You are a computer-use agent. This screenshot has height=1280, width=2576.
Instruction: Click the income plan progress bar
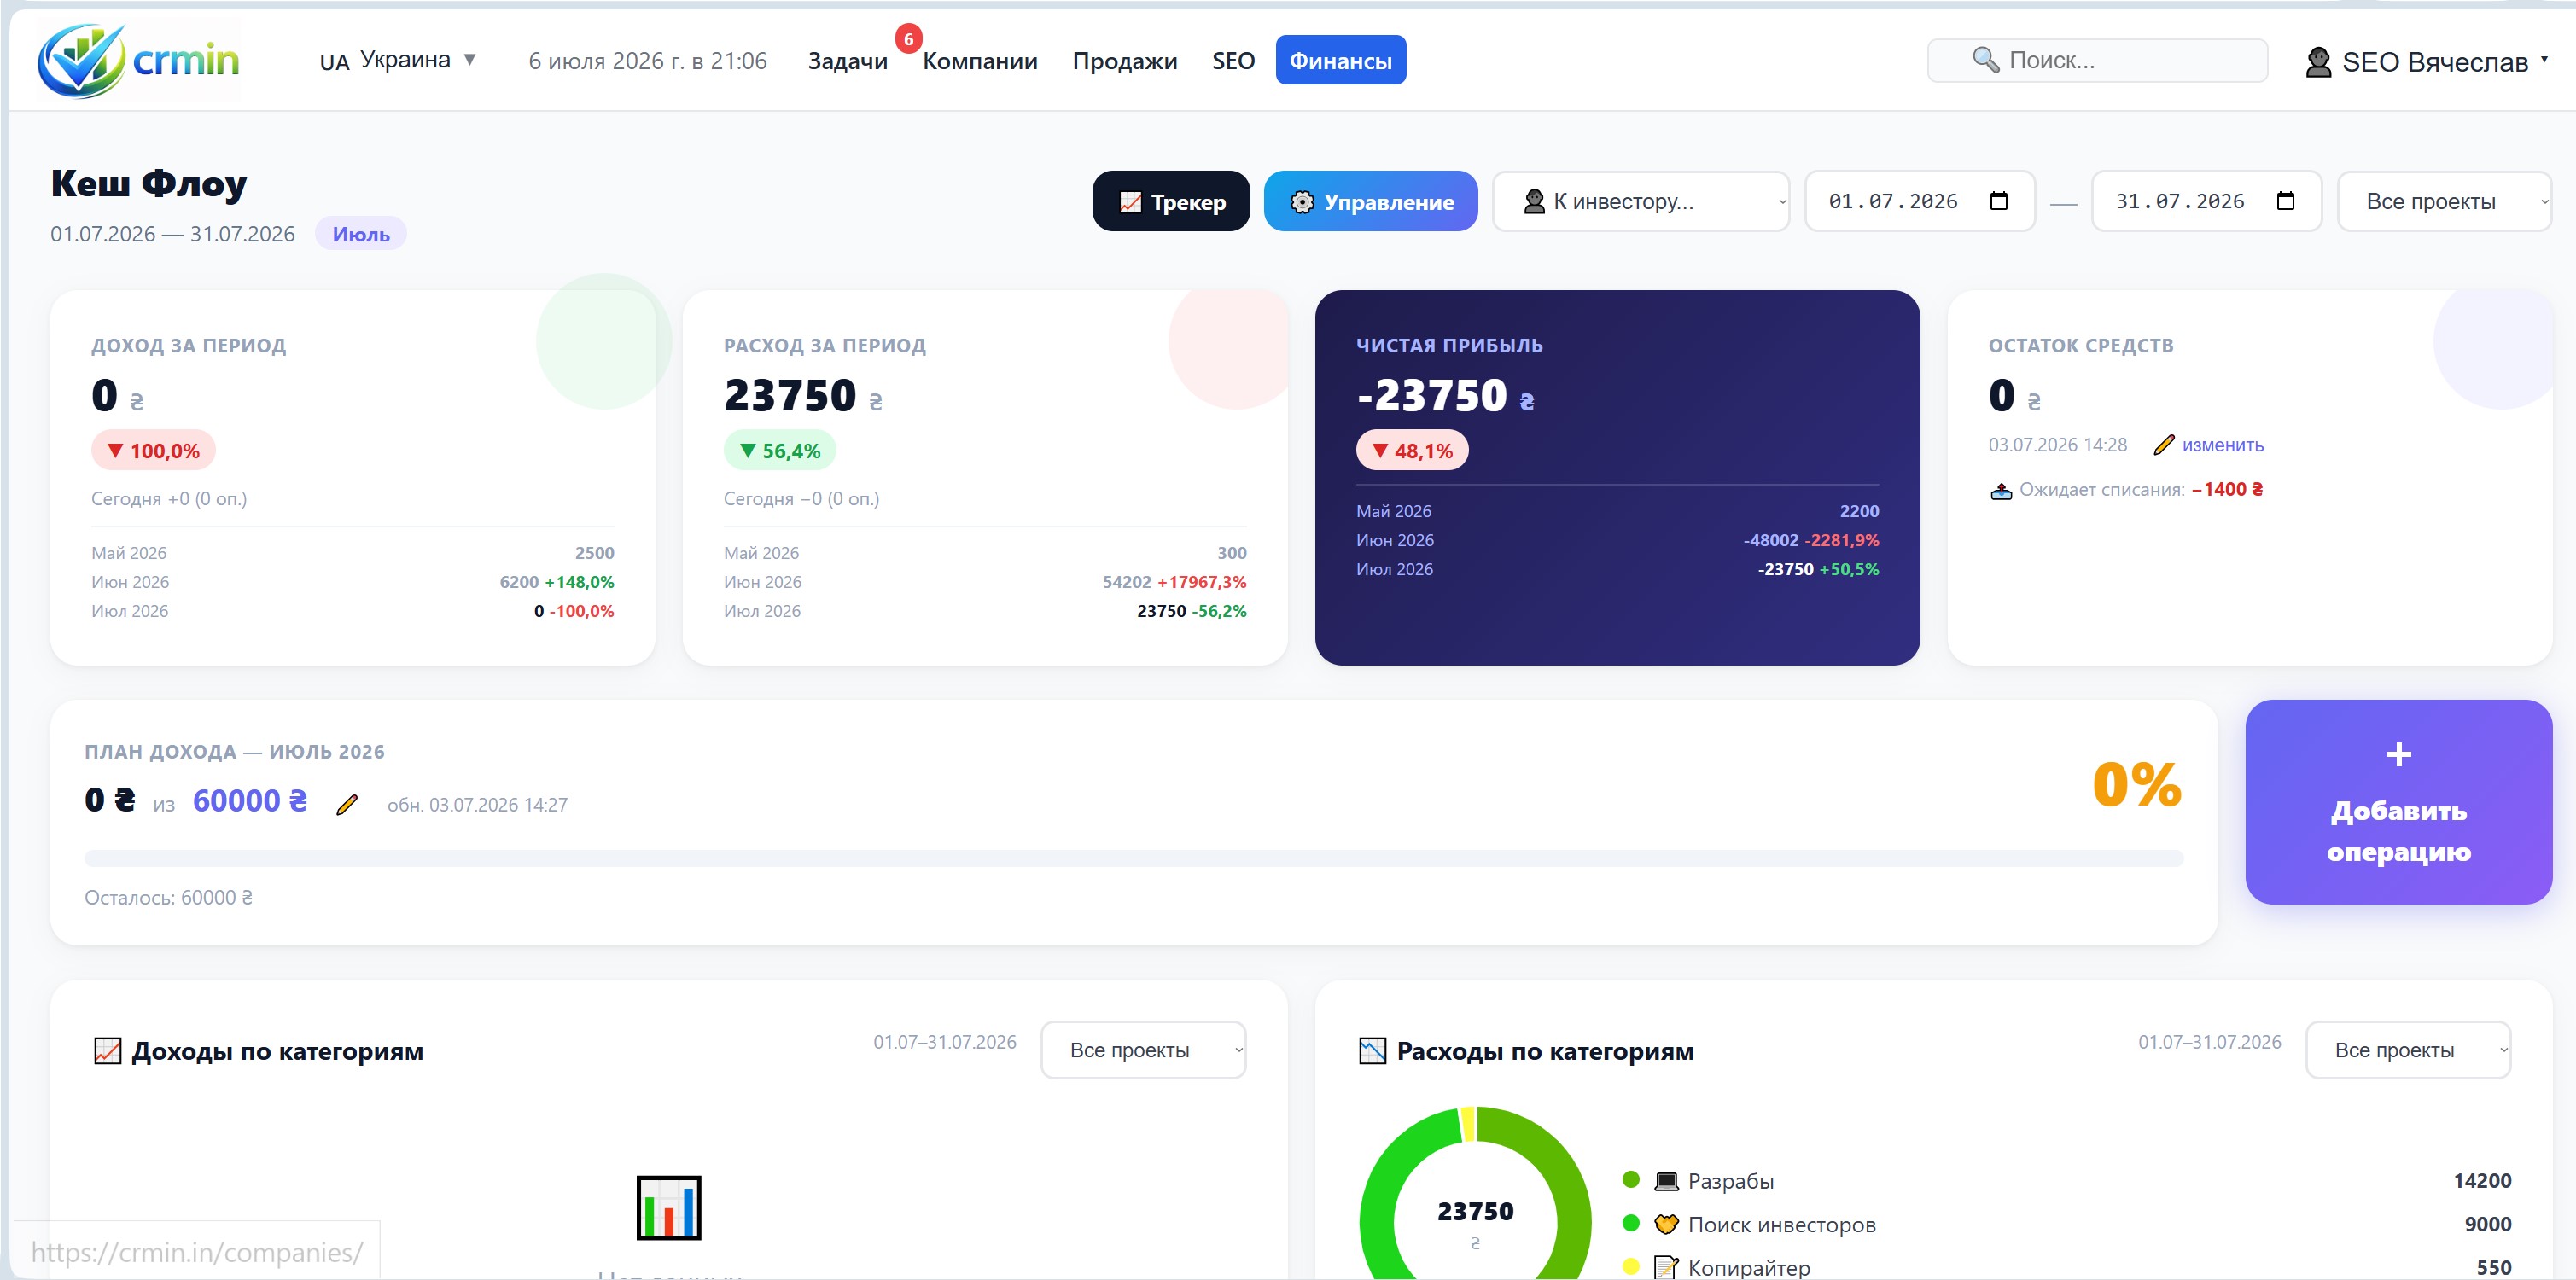pos(1133,858)
